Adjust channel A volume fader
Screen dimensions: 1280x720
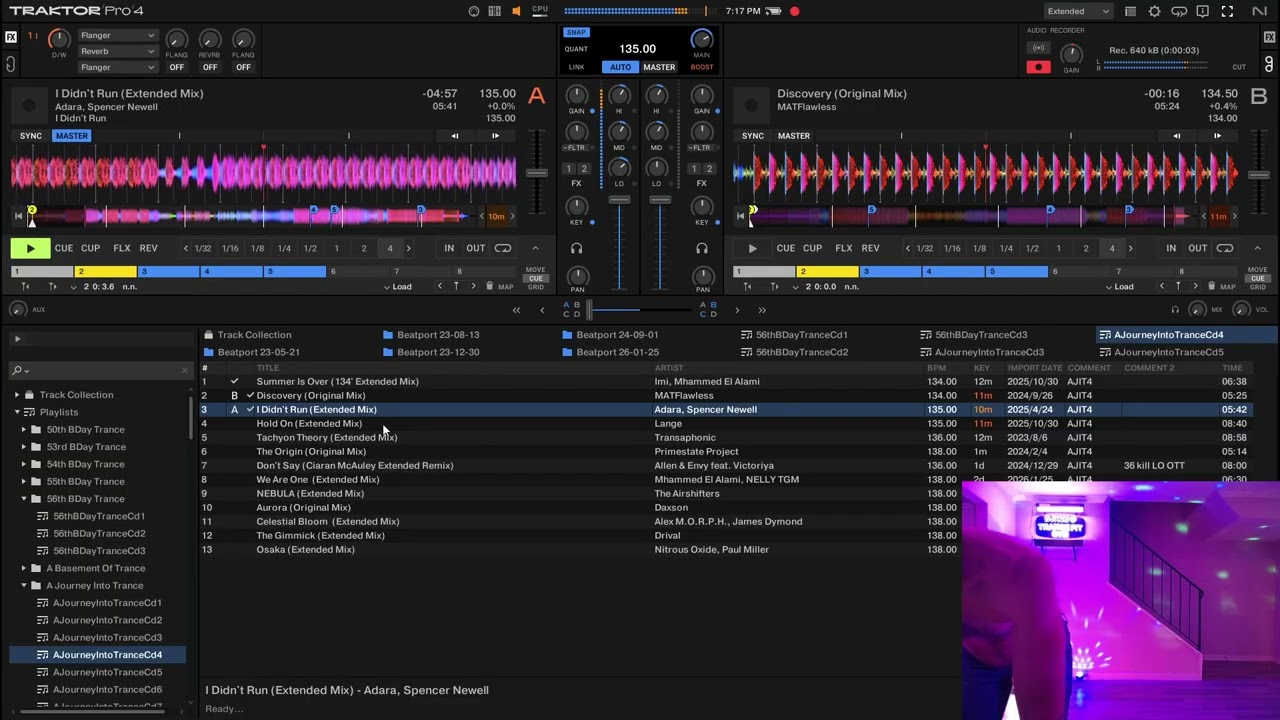(x=620, y=201)
